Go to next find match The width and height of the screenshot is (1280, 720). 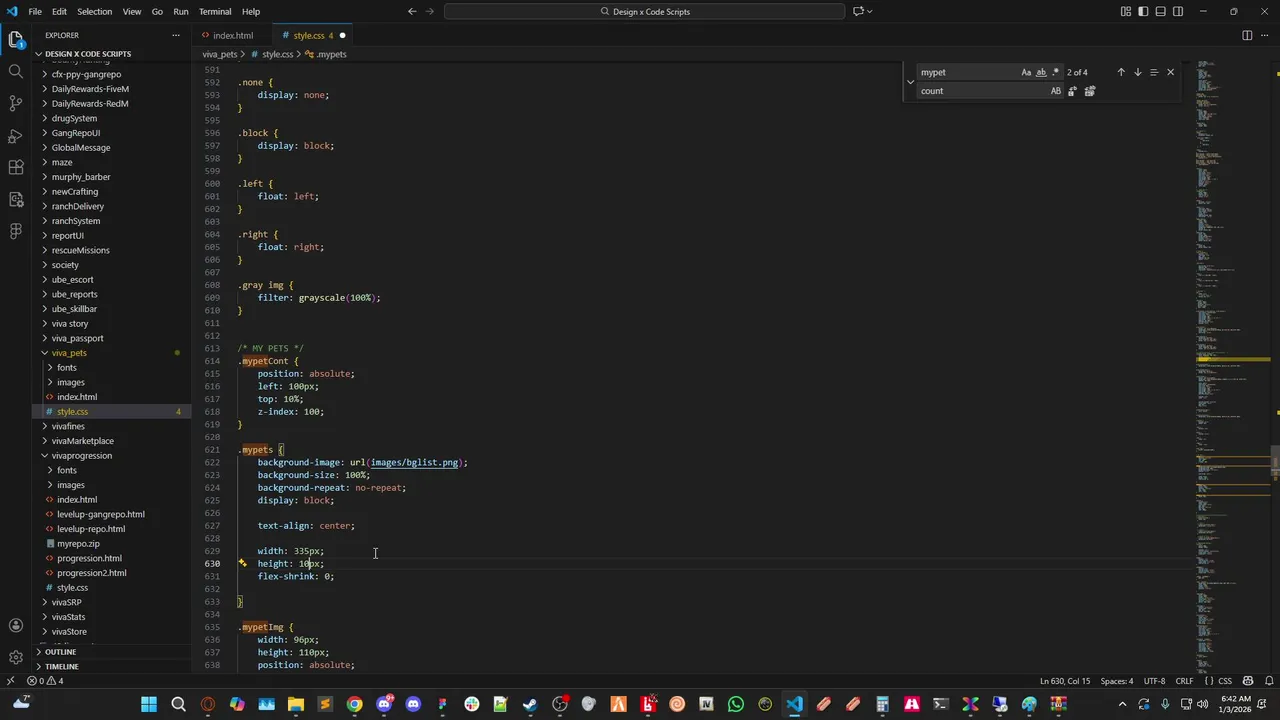pos(1137,72)
